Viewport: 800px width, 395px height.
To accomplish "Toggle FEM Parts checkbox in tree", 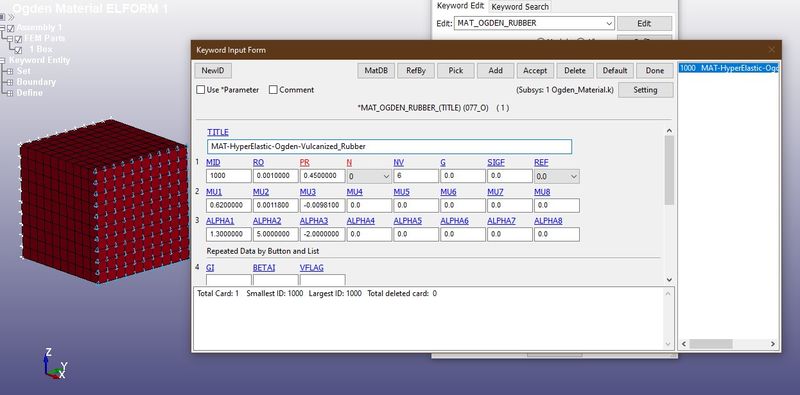I will tap(18, 39).
